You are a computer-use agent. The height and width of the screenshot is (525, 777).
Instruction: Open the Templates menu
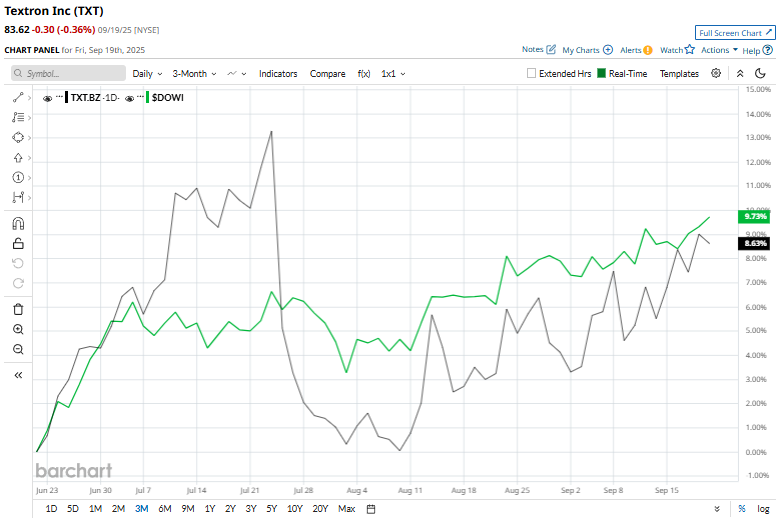coord(679,73)
